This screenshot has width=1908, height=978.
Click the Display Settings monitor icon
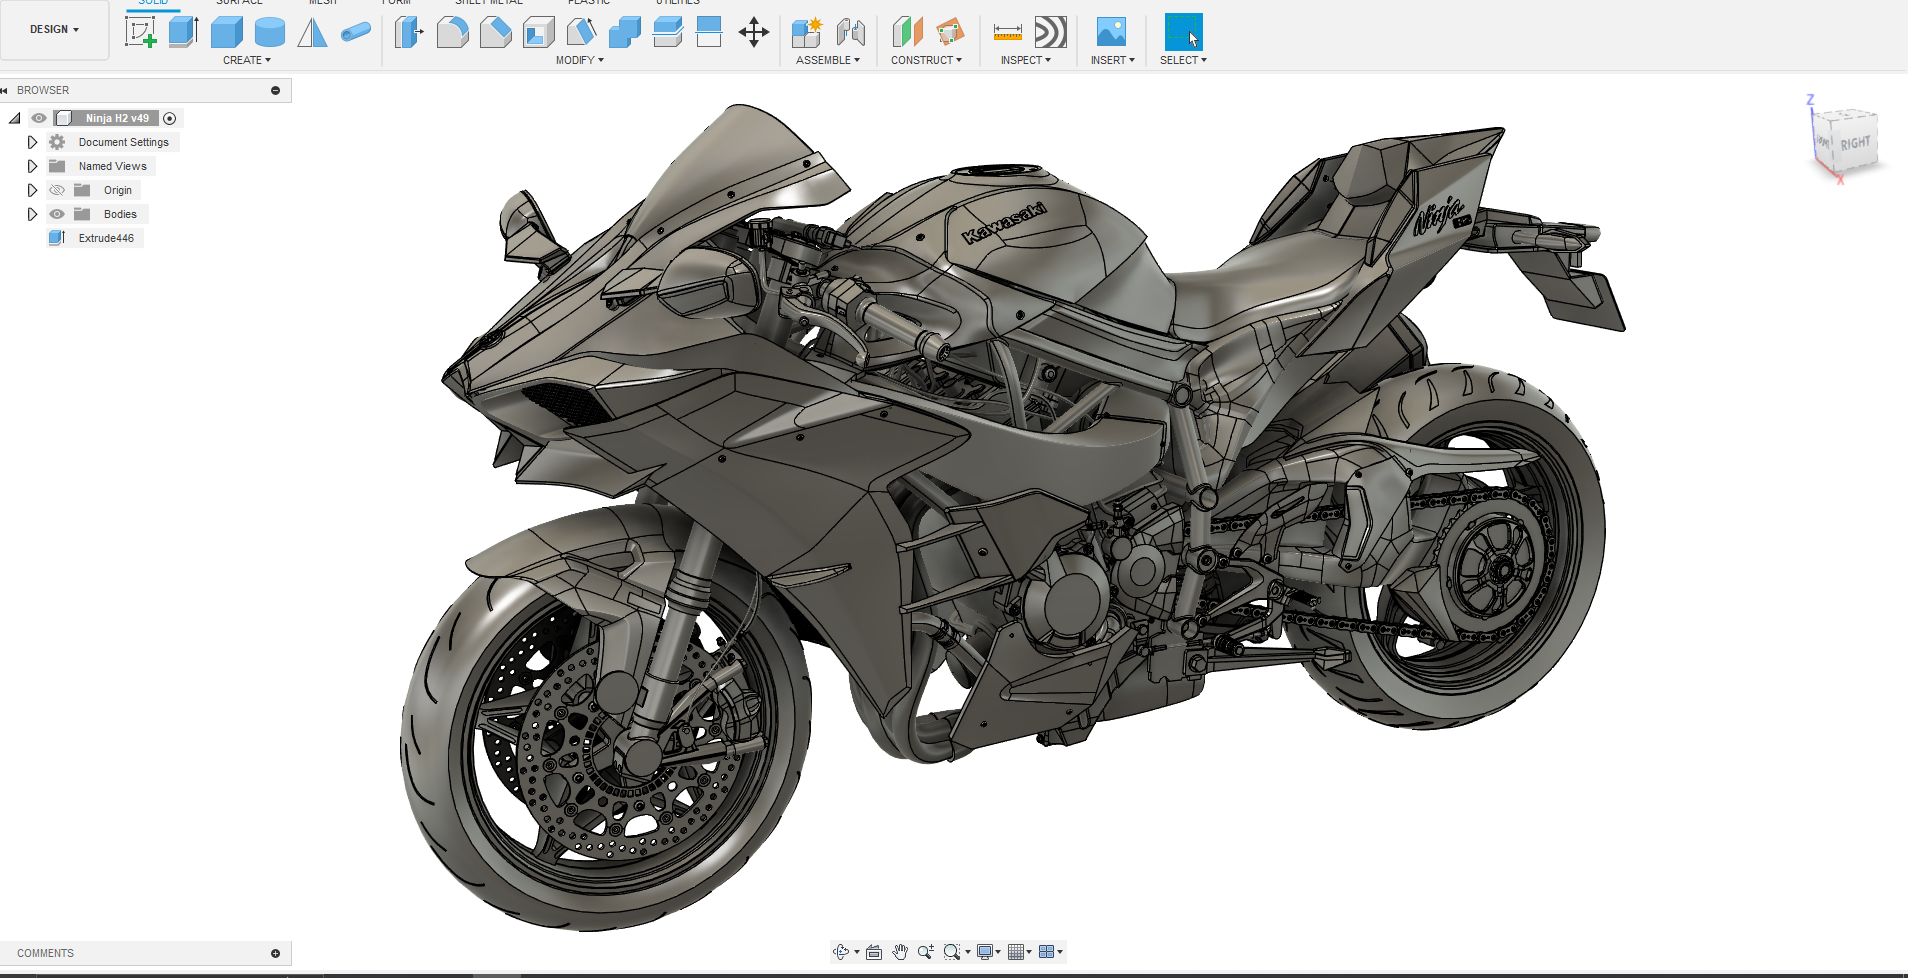985,952
